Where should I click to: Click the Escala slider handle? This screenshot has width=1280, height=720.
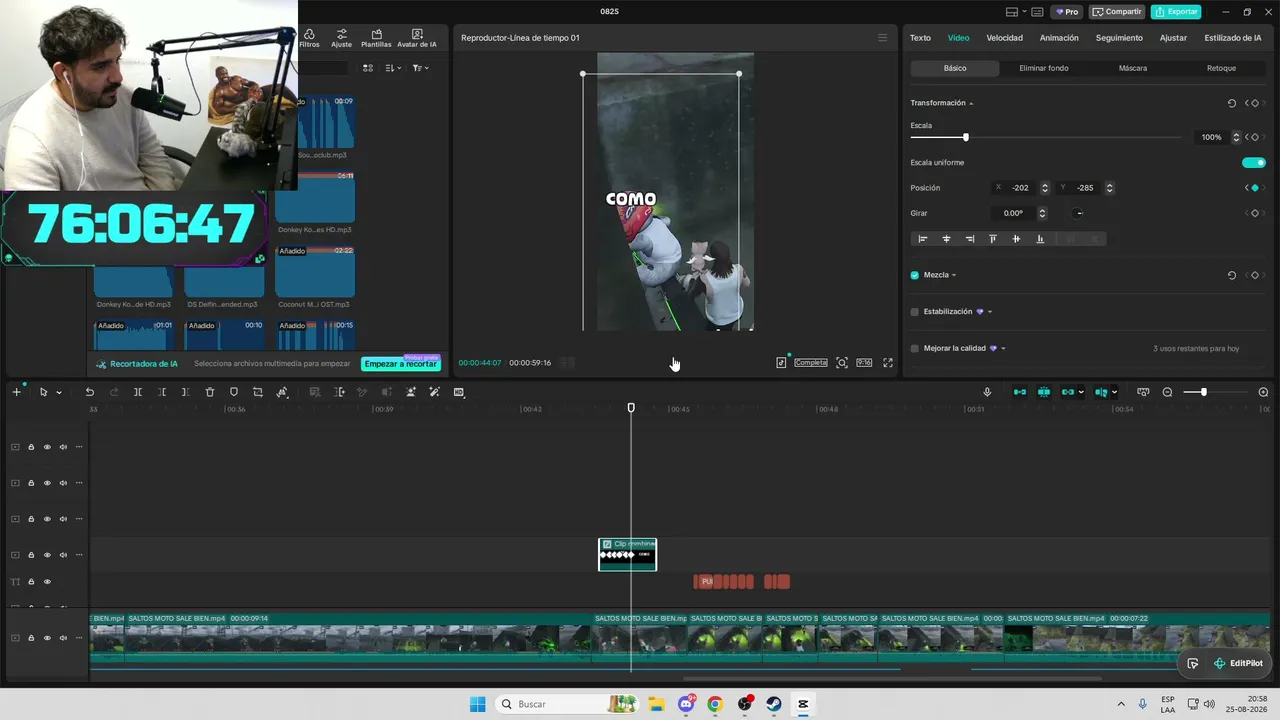pos(965,137)
